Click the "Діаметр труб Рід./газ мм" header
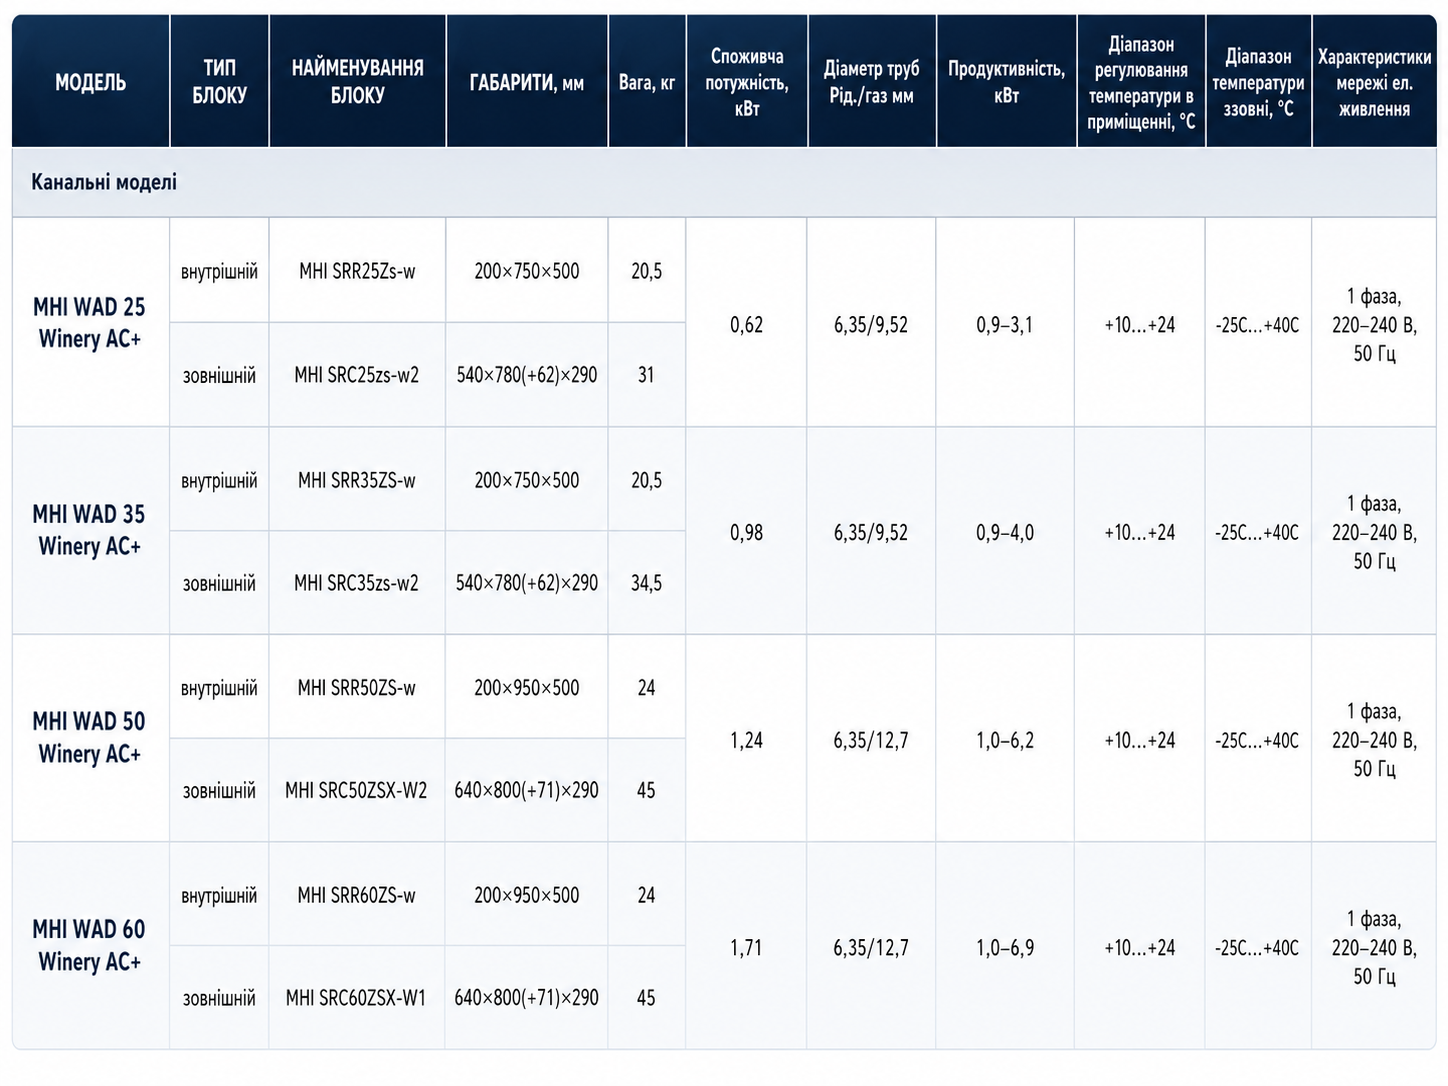 [x=871, y=82]
